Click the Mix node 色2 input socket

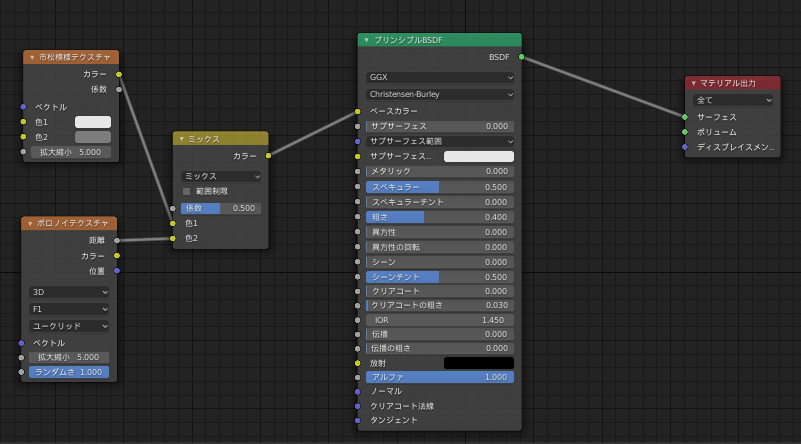[173, 239]
